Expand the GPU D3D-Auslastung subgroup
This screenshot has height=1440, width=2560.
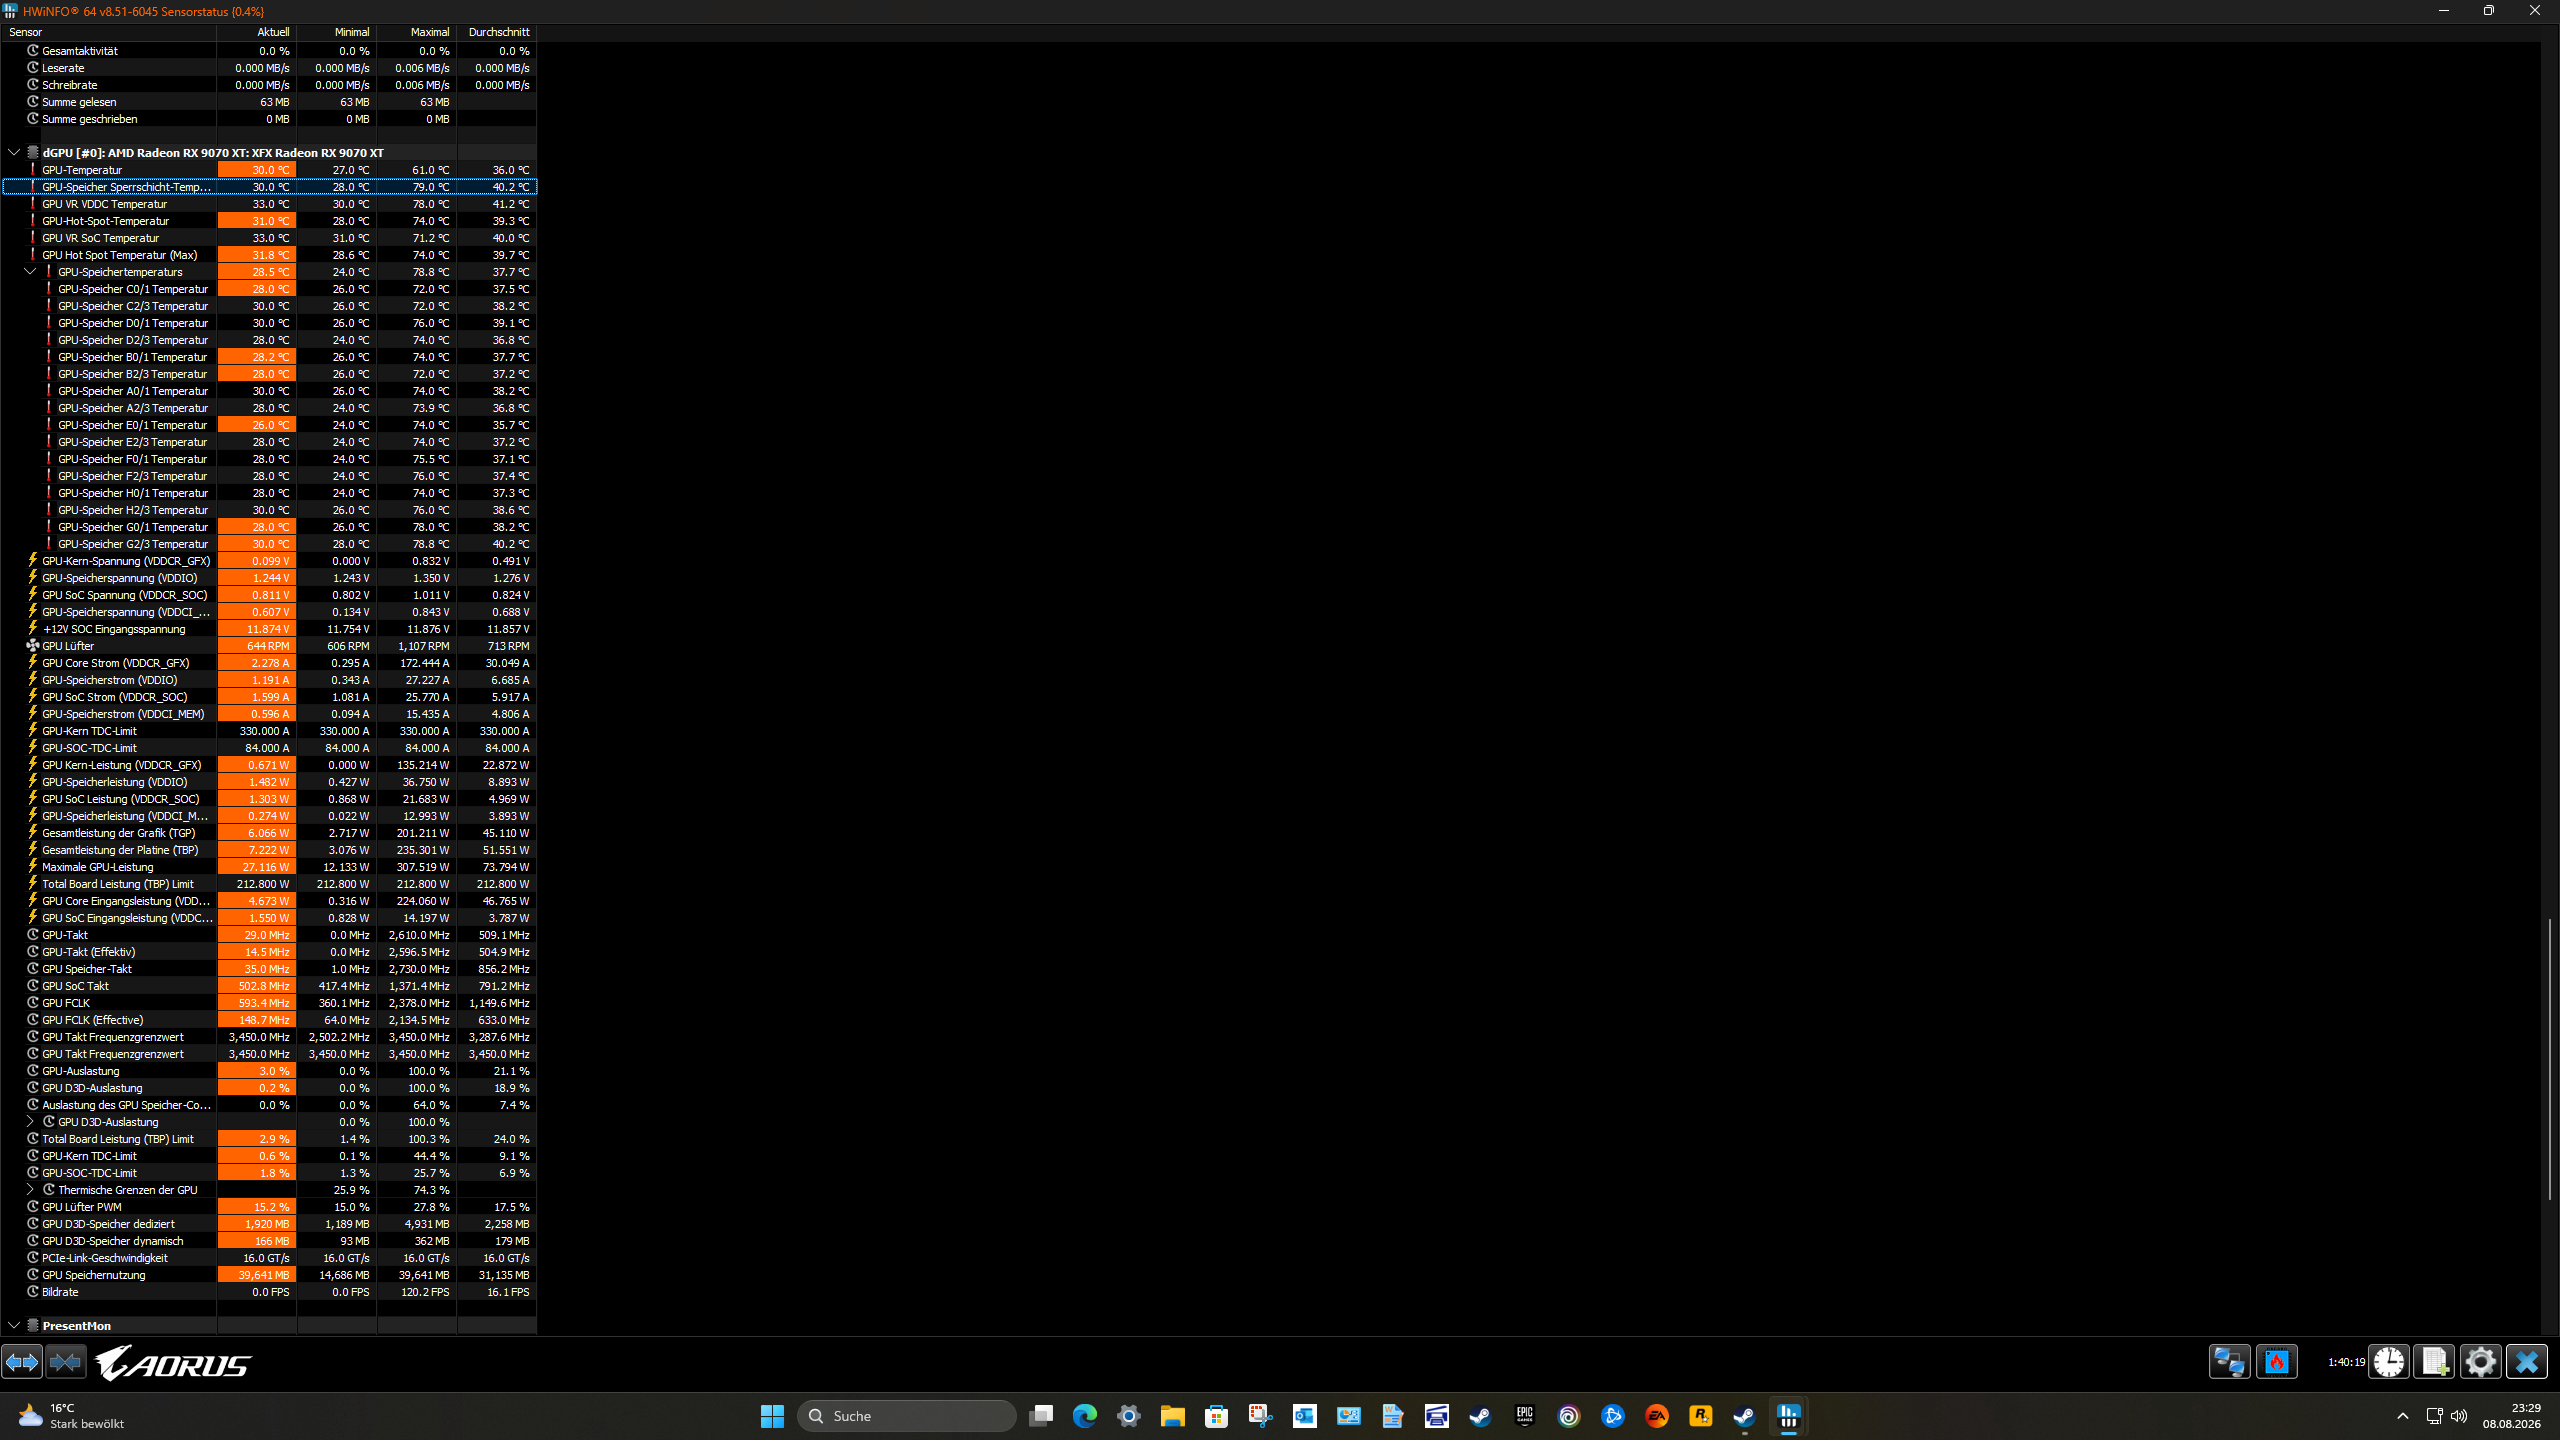coord(30,1122)
